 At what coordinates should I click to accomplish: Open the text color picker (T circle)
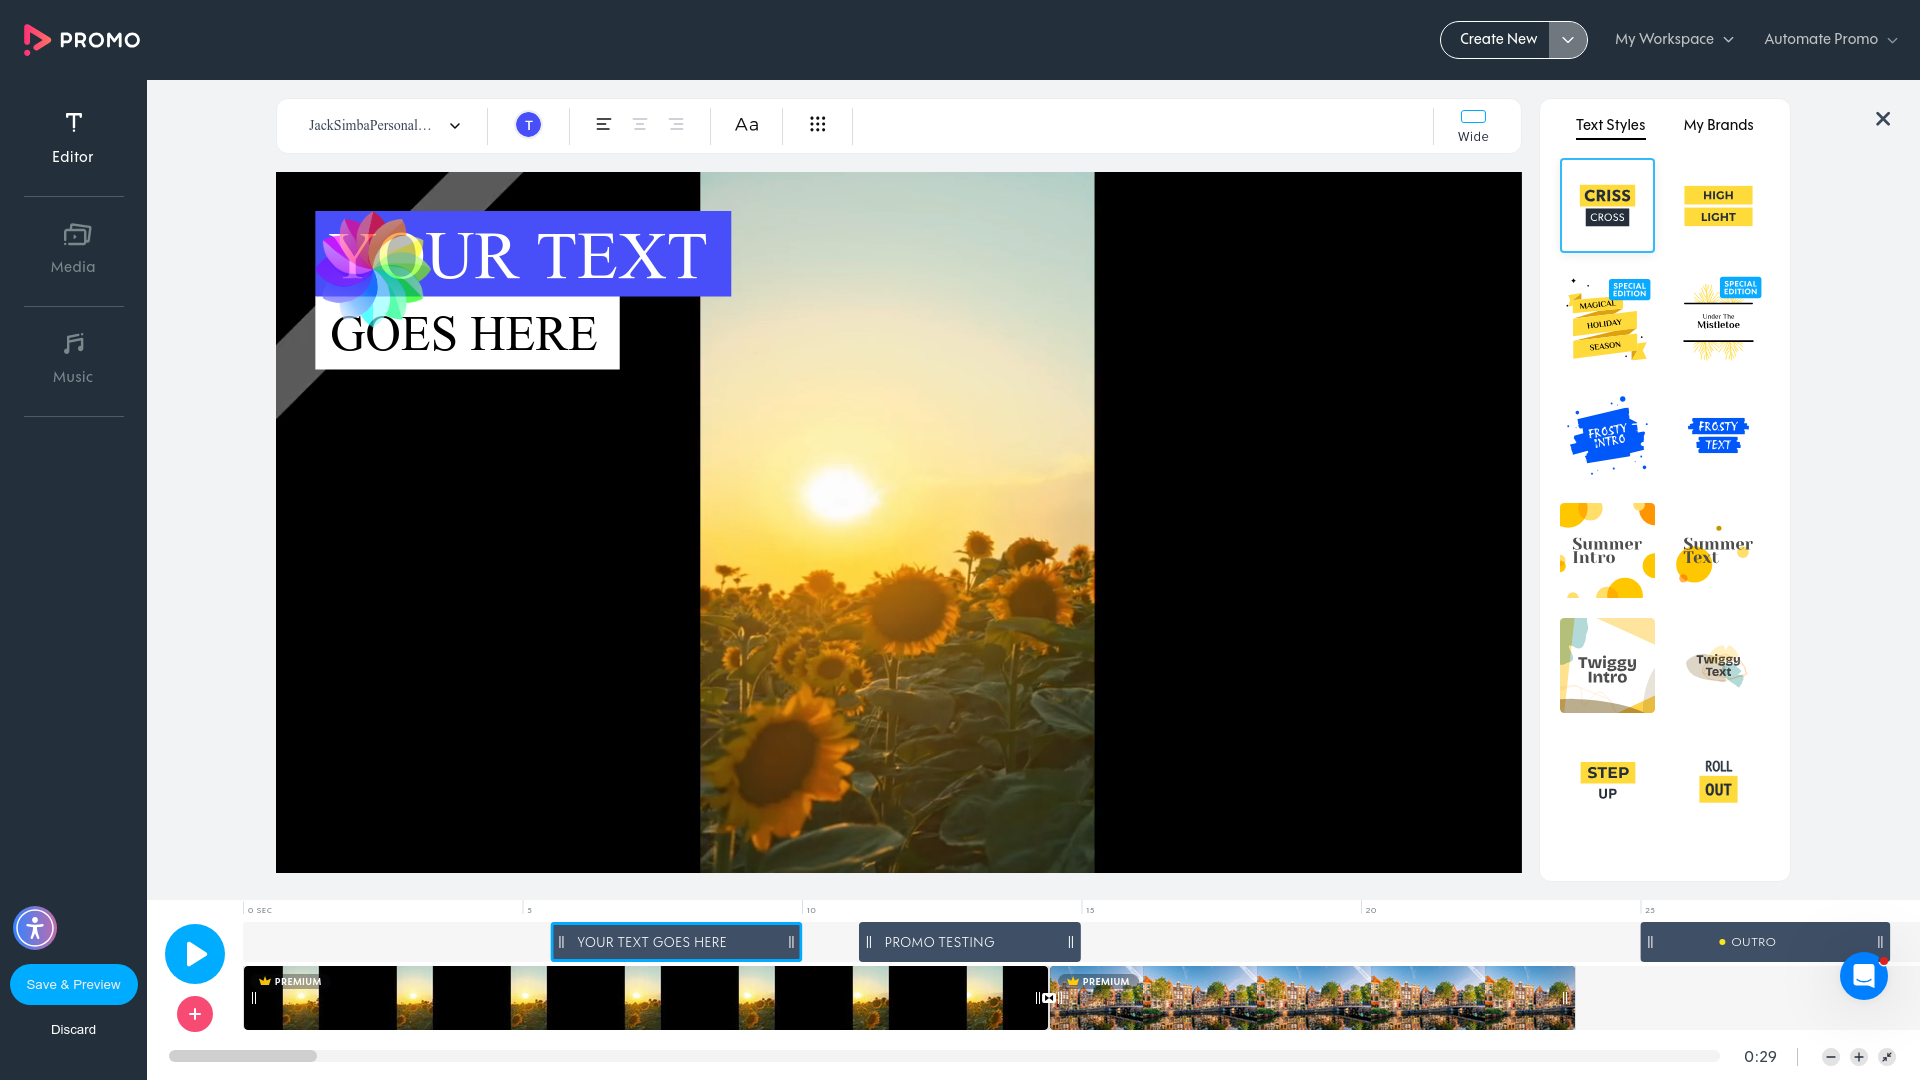click(528, 125)
